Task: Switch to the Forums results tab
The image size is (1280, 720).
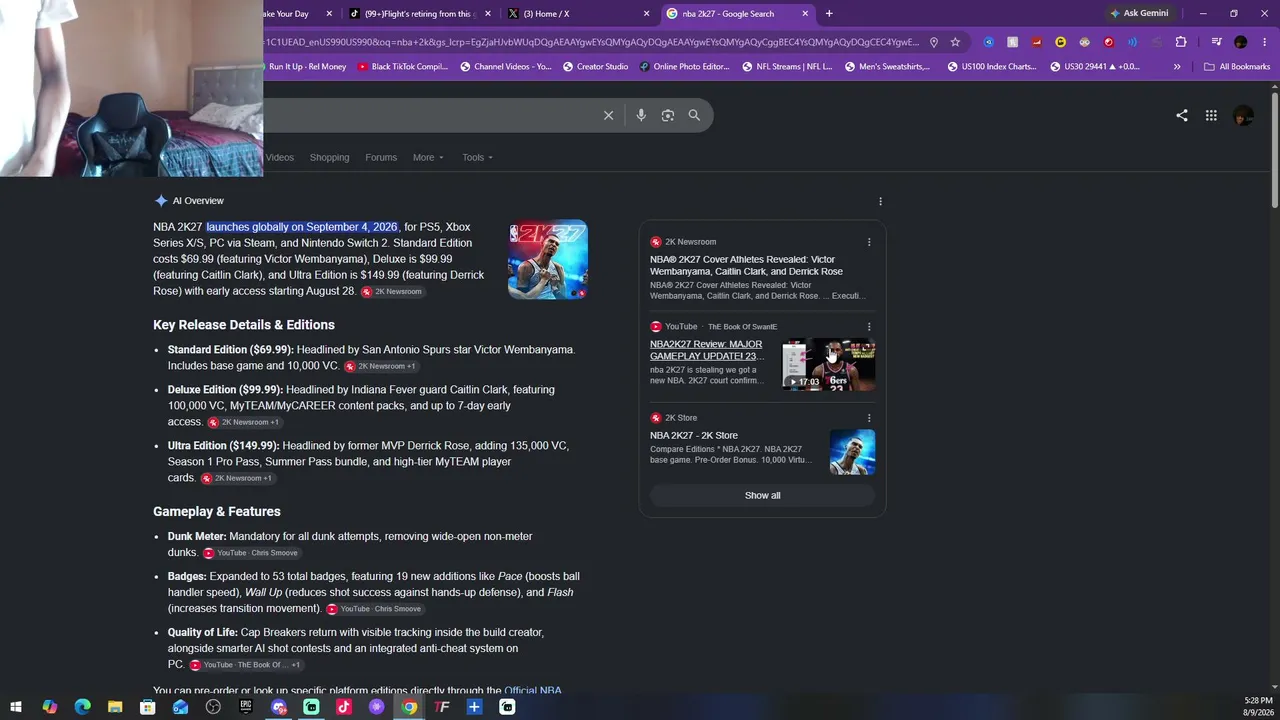Action: click(x=381, y=157)
